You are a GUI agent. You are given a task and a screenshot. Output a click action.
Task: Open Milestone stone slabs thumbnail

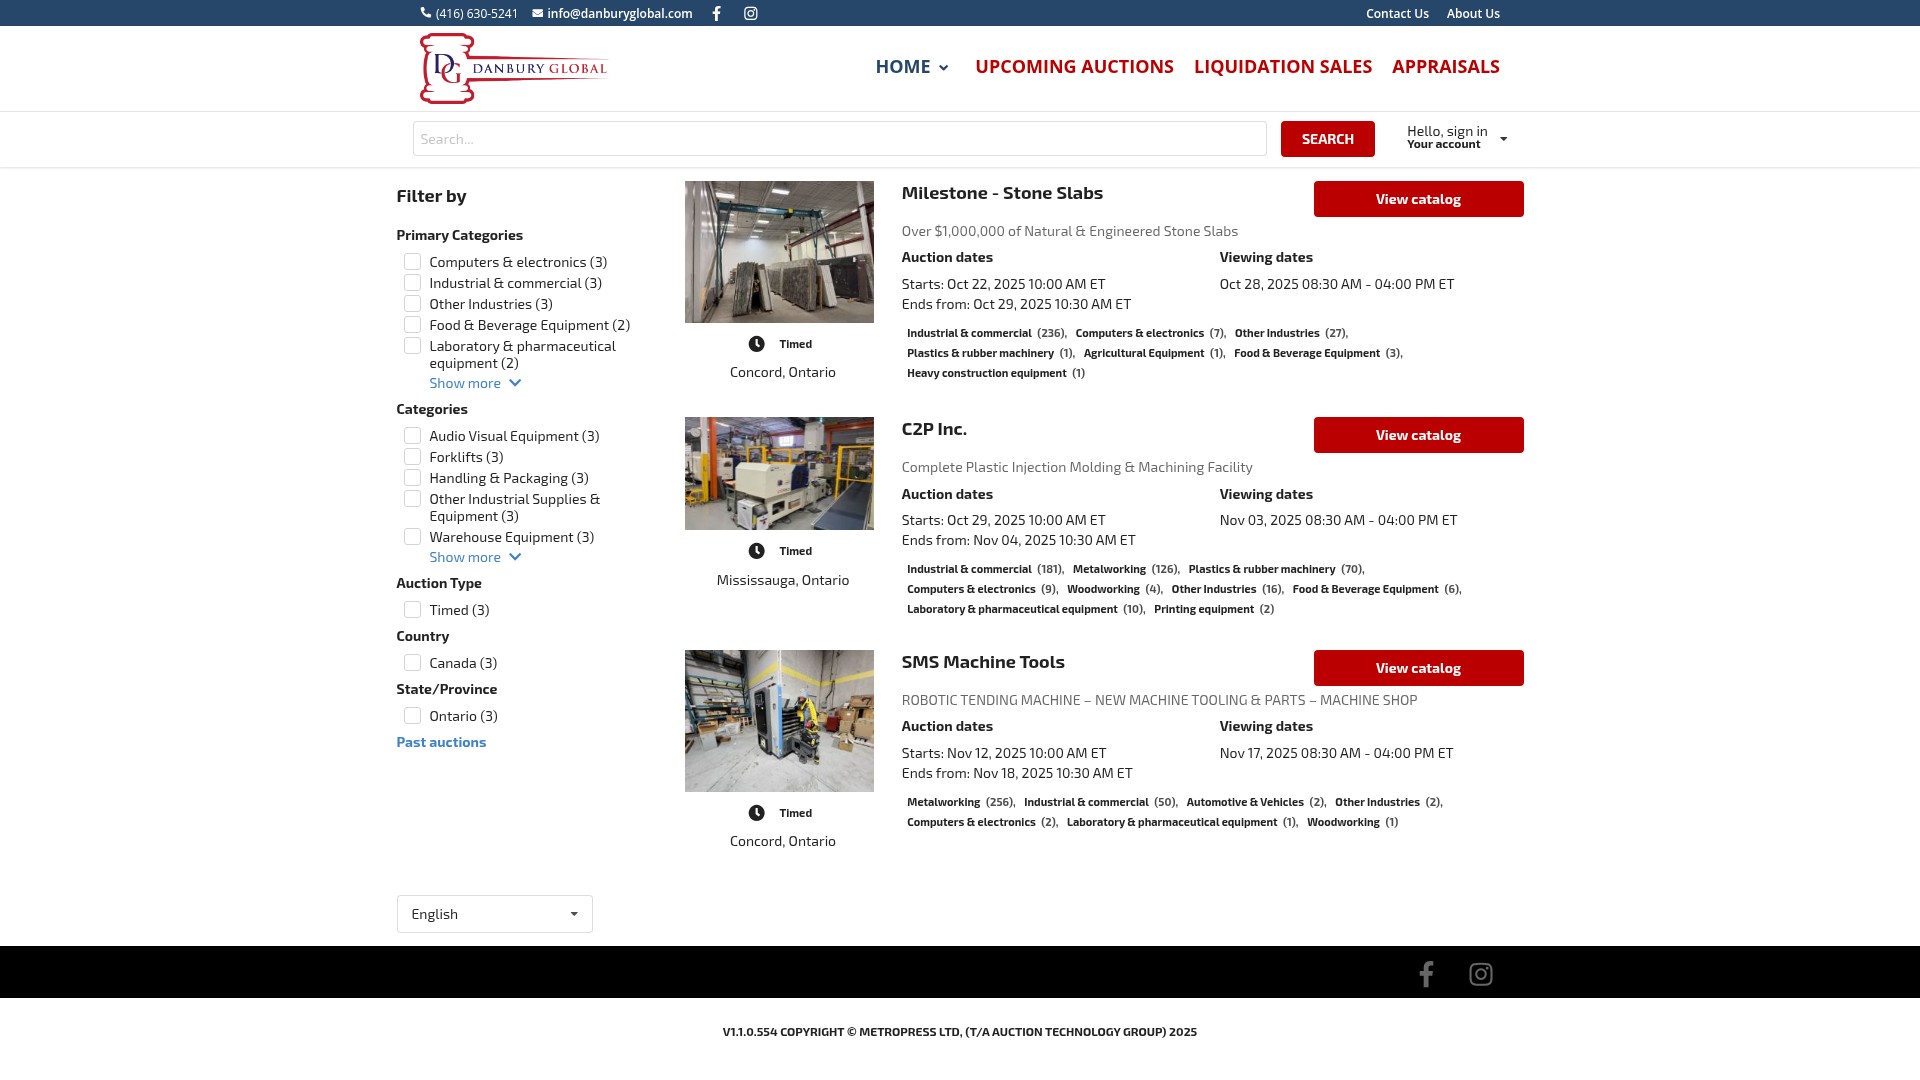click(x=779, y=252)
